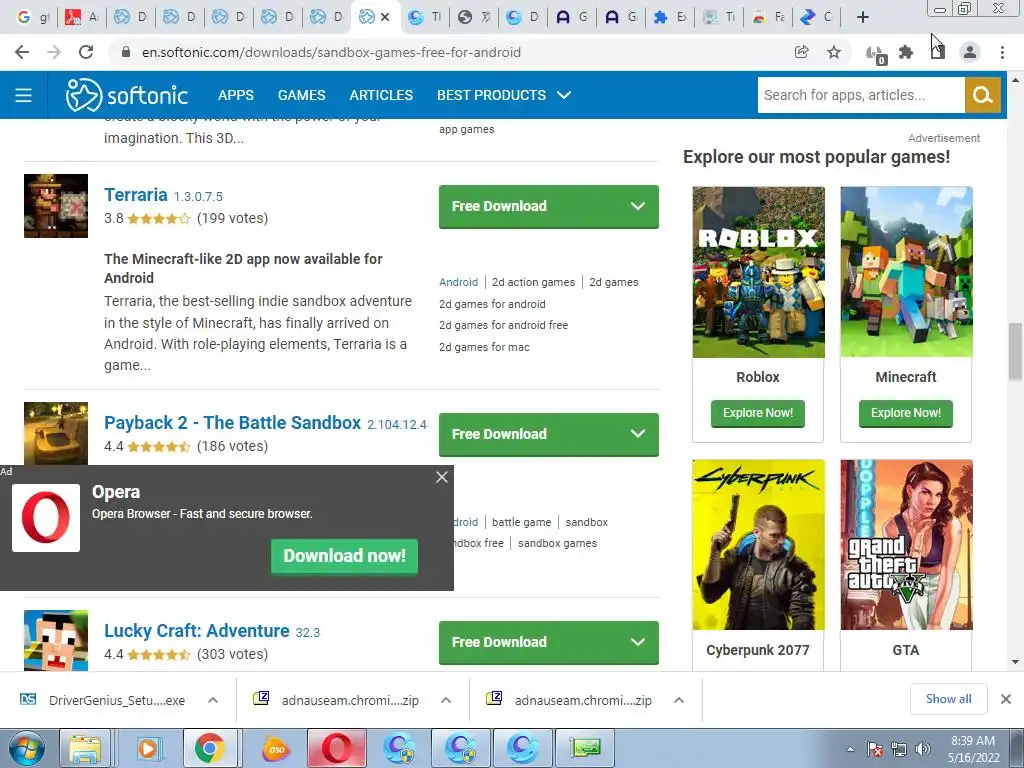The height and width of the screenshot is (768, 1024).
Task: Close the Opera ad overlay
Action: tap(442, 477)
